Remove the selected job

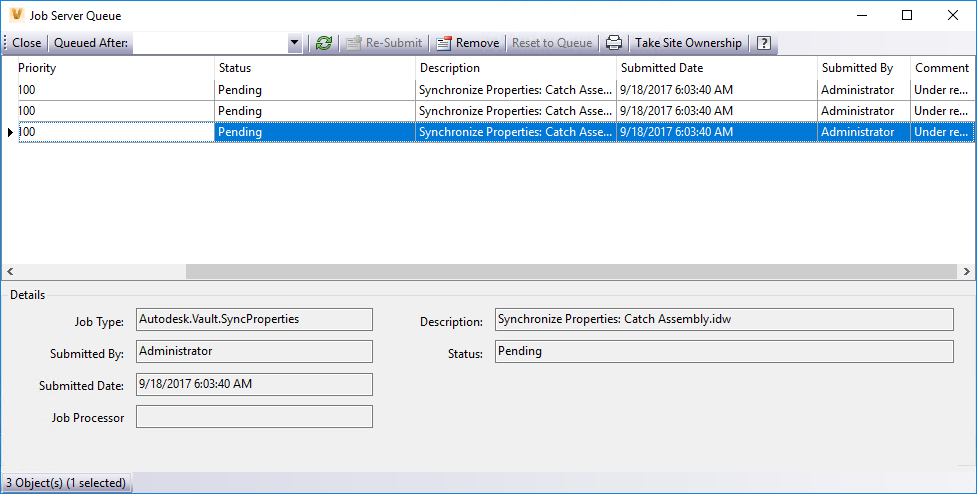[468, 43]
